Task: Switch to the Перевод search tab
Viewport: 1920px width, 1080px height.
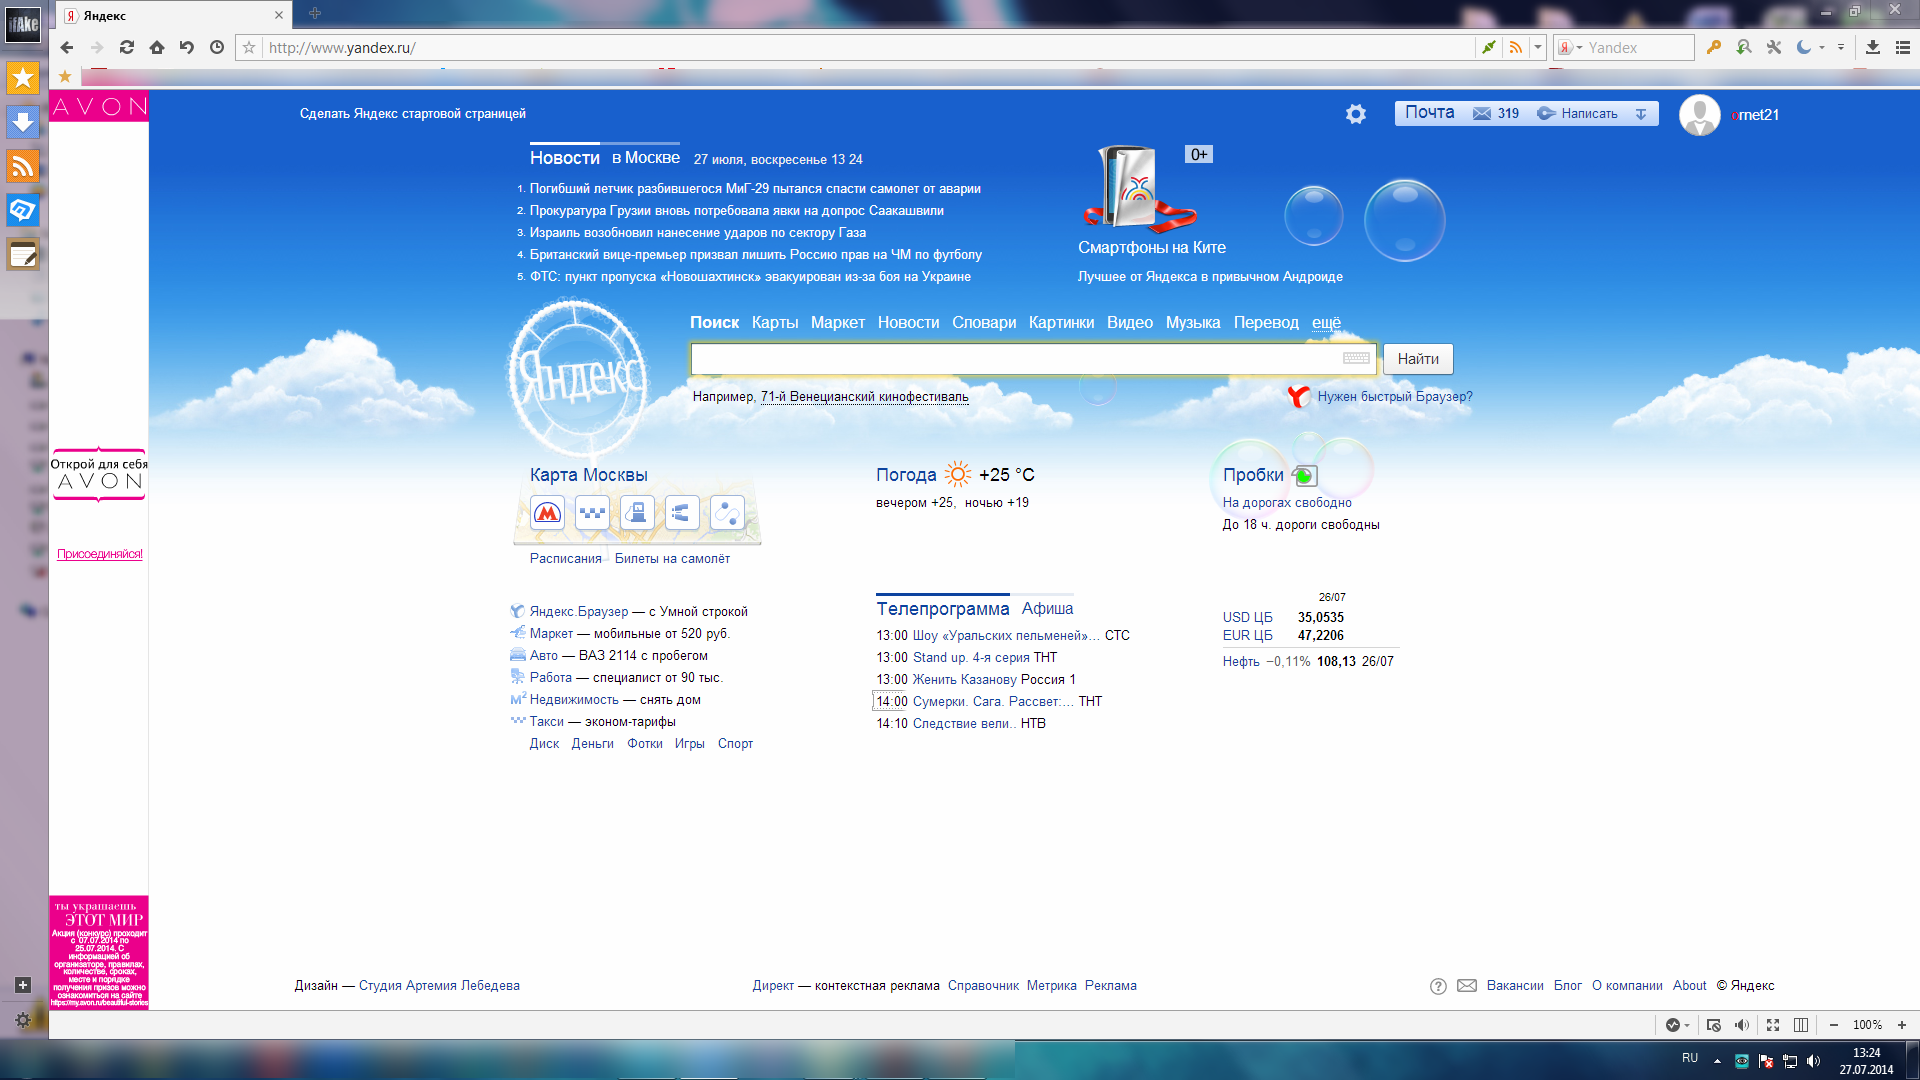Action: (x=1266, y=323)
